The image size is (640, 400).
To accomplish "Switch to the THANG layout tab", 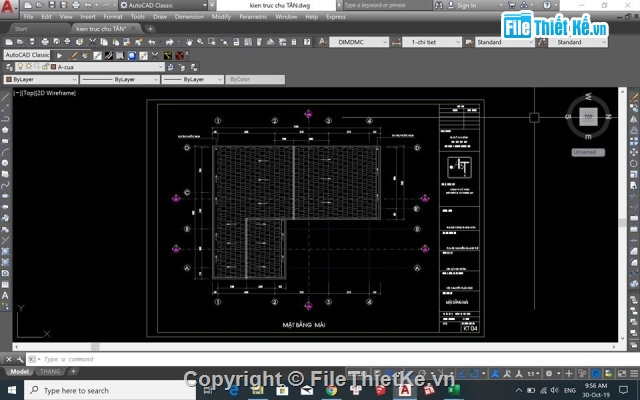I will tap(50, 371).
